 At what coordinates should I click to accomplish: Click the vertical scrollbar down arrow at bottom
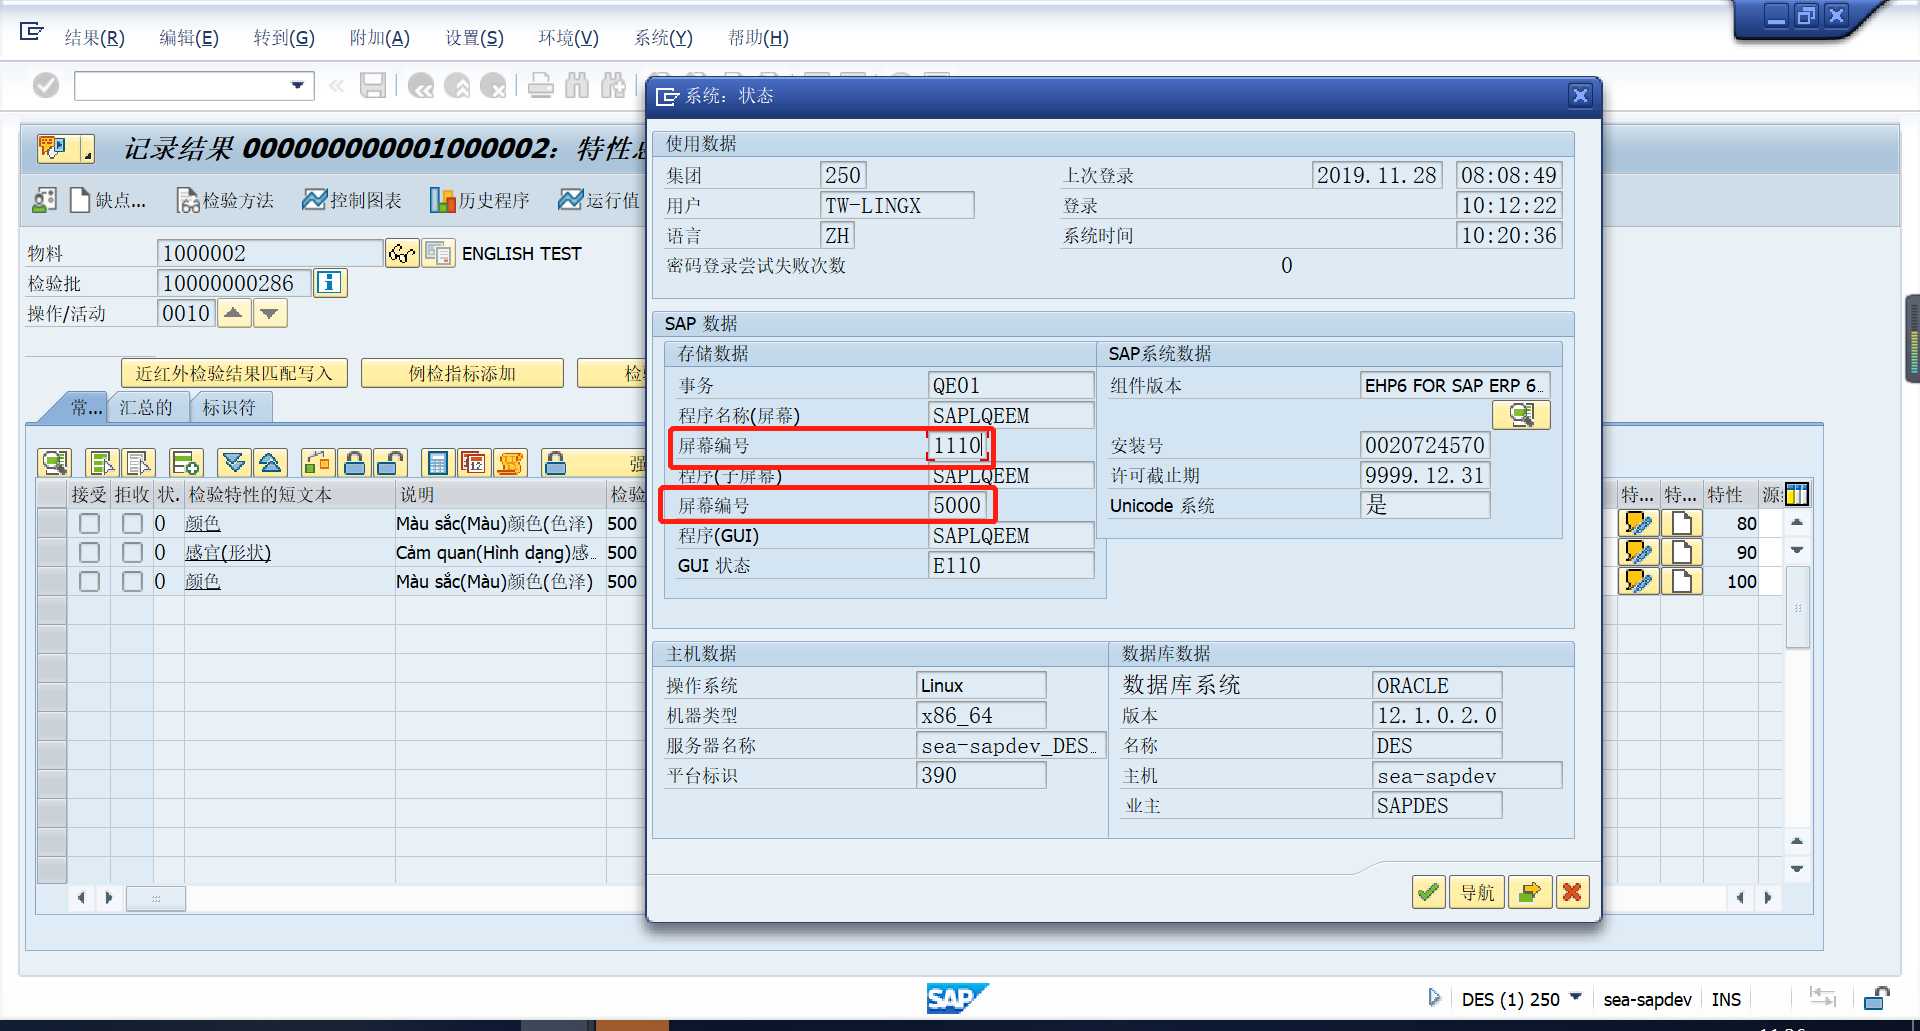1797,869
